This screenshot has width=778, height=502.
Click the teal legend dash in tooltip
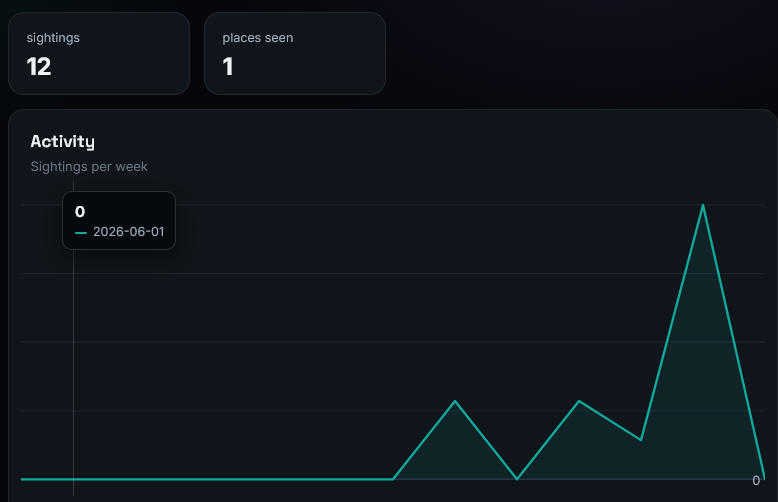point(81,233)
